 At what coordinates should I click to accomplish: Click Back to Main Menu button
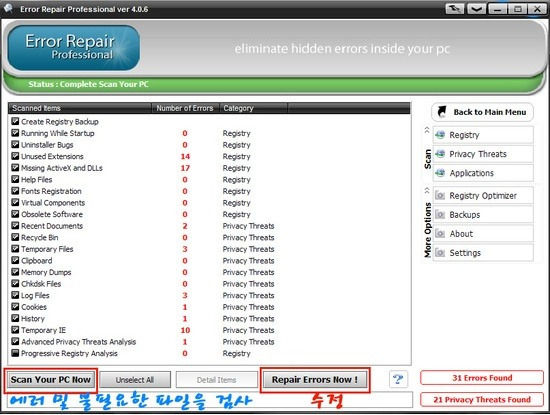pos(483,112)
